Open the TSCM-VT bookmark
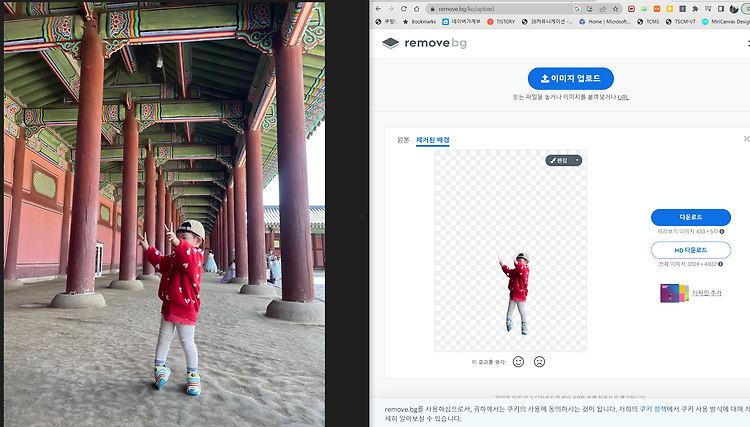The height and width of the screenshot is (427, 750). [681, 22]
